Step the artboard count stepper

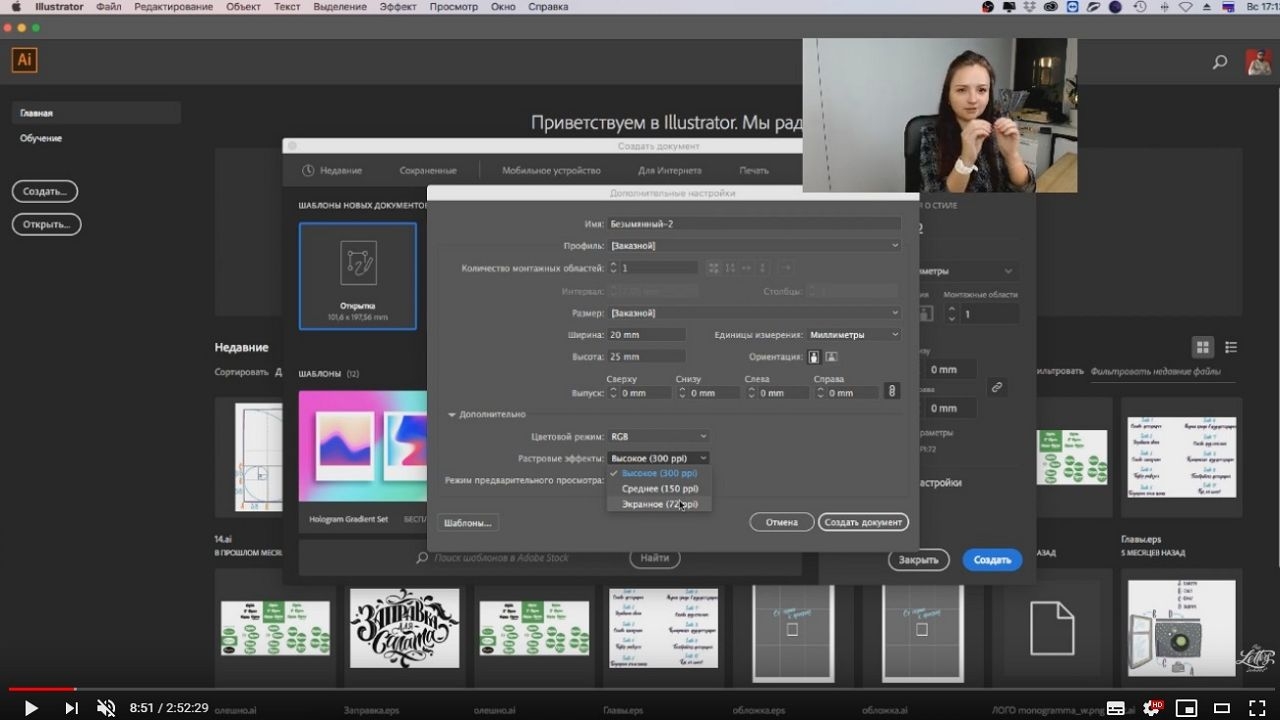[x=614, y=268]
